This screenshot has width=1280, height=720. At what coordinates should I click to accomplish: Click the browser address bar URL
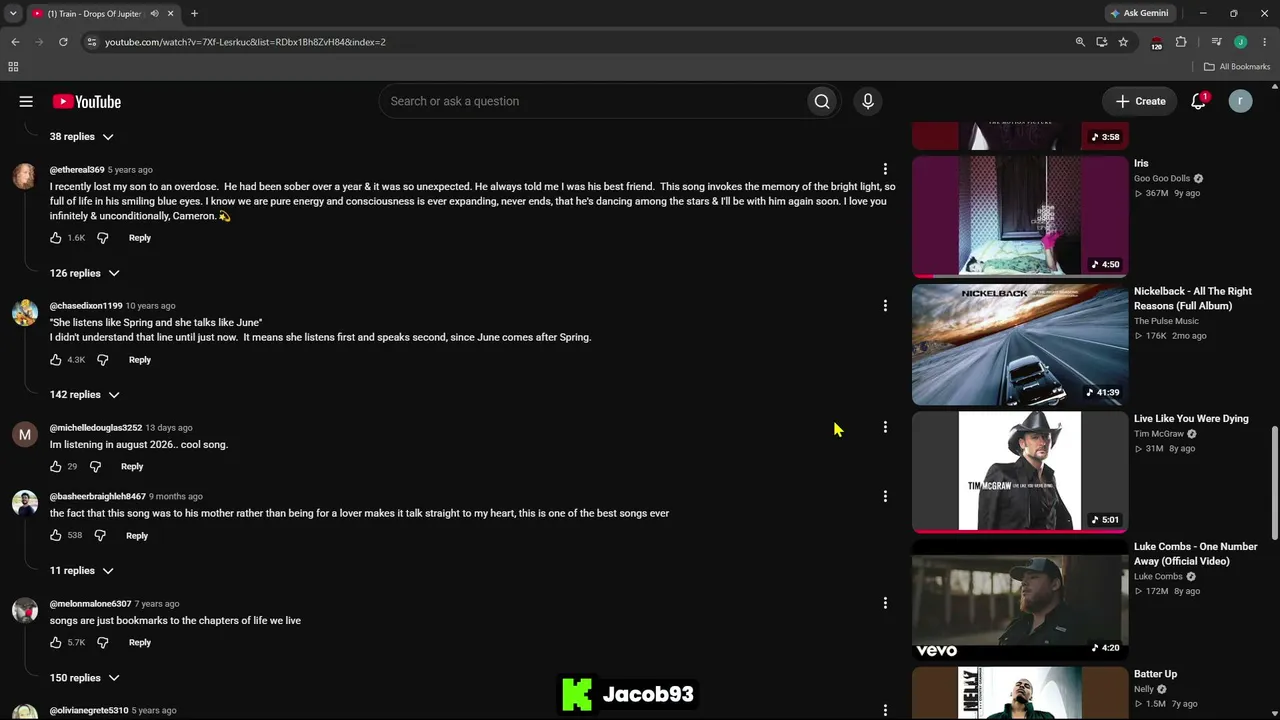[x=245, y=42]
